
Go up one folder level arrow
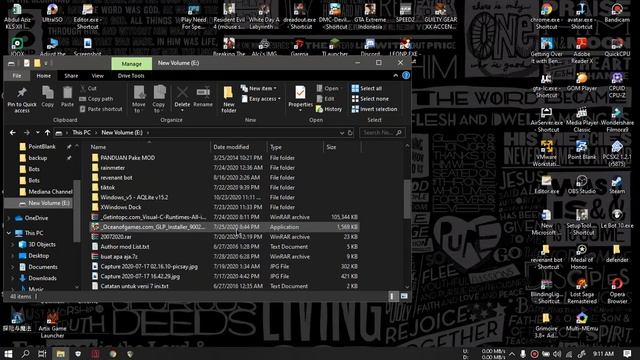click(x=48, y=133)
